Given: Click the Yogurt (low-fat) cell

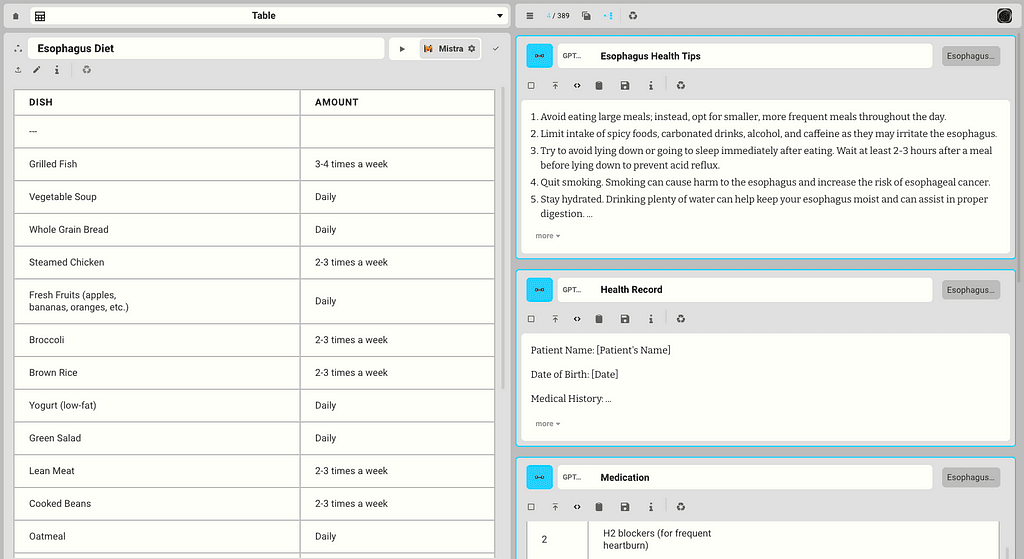Looking at the screenshot, I should pyautogui.click(x=157, y=406).
